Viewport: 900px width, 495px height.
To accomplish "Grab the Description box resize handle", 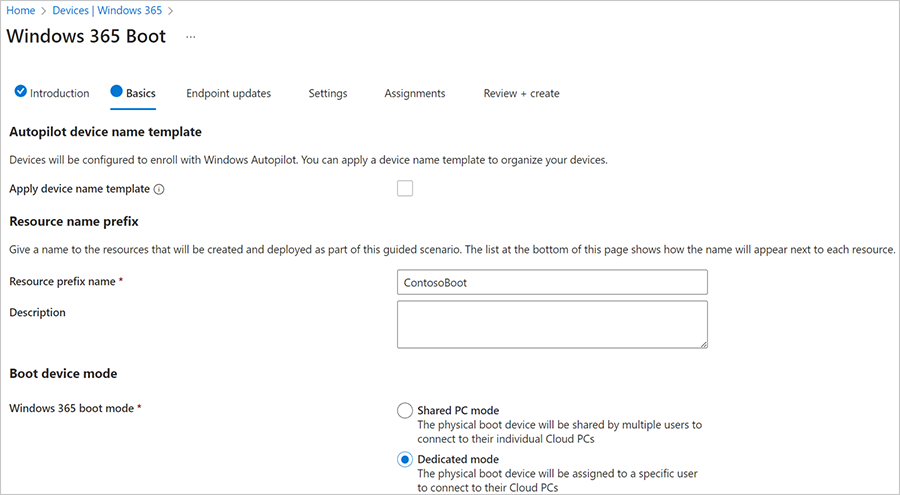I will pyautogui.click(x=703, y=344).
